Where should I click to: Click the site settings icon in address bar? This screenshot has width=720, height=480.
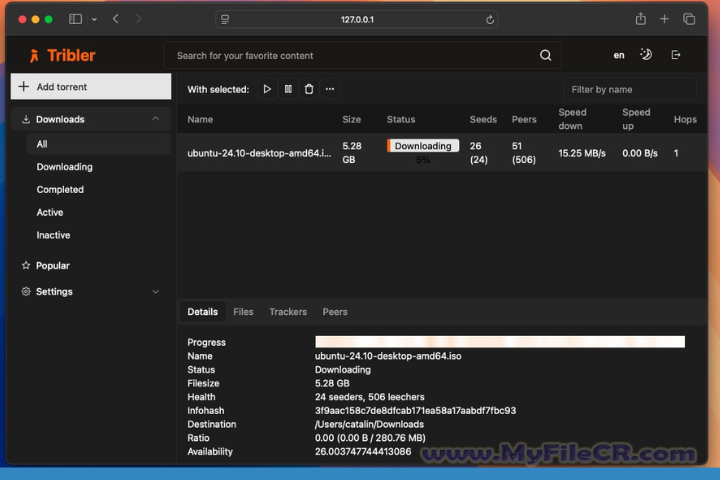(225, 19)
